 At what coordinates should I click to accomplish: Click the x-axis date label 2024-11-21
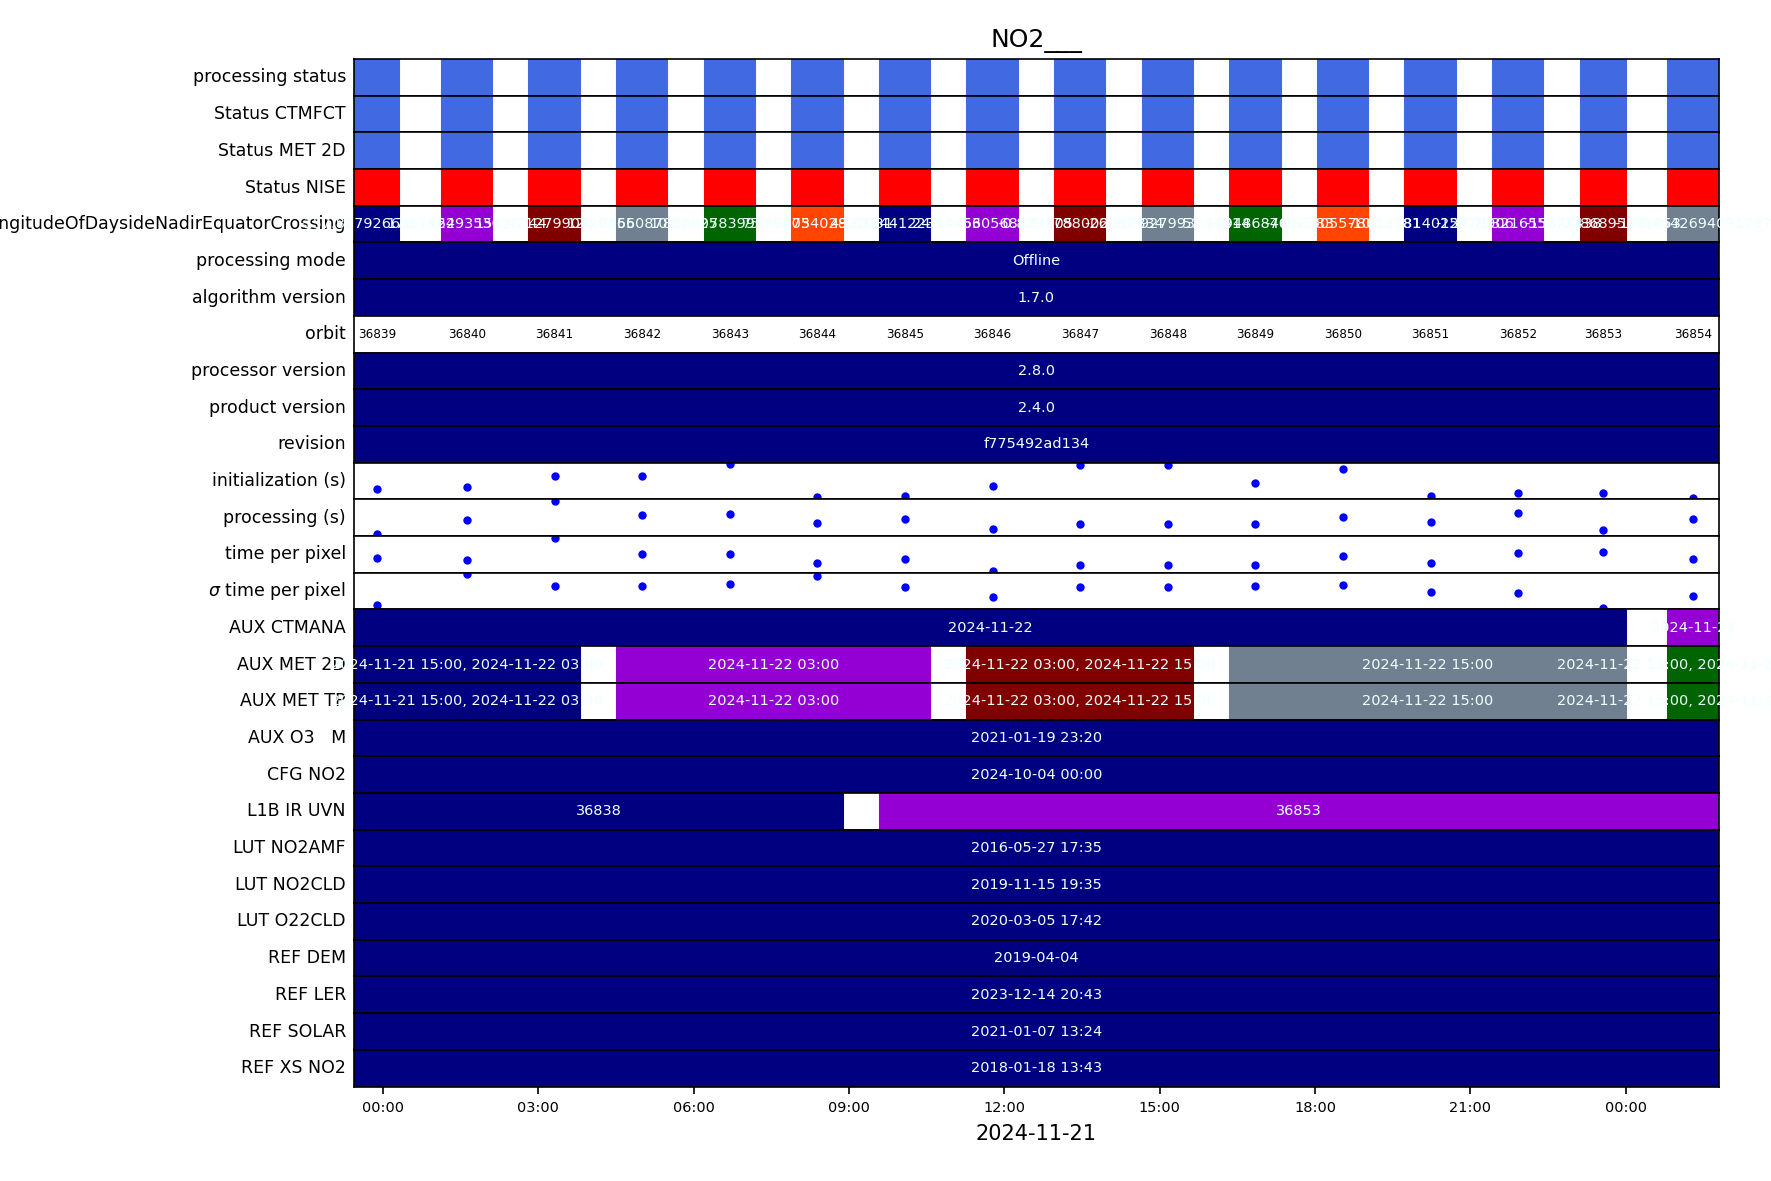[x=1036, y=1133]
